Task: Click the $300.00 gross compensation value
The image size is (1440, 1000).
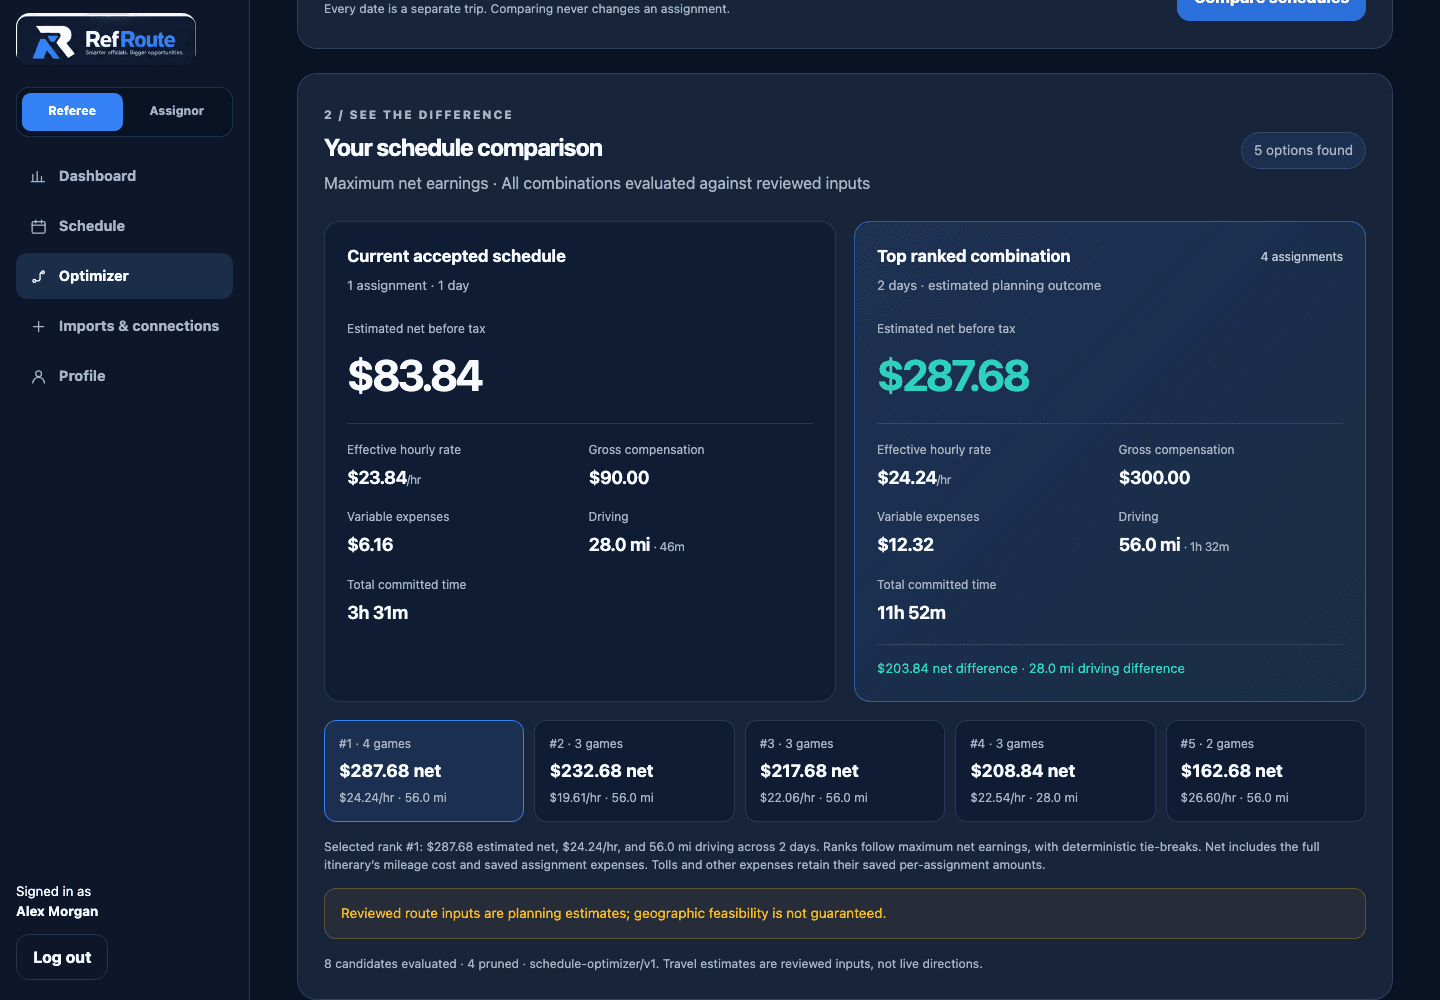Action: point(1154,478)
